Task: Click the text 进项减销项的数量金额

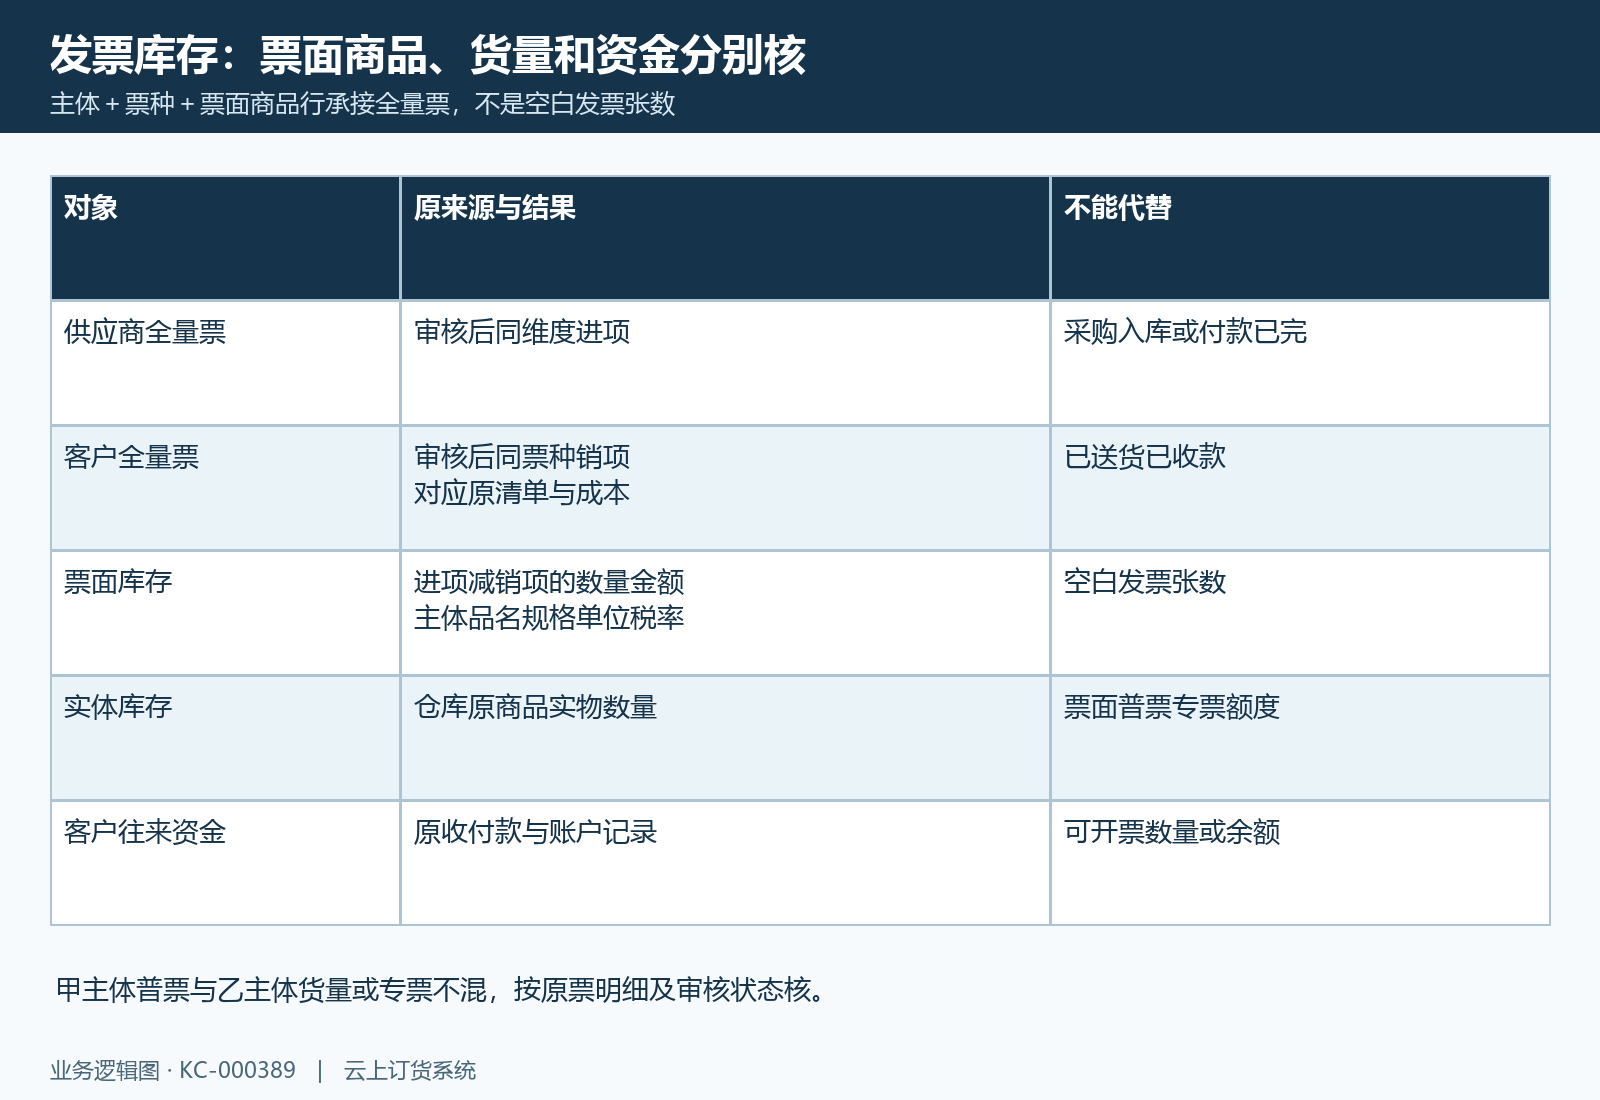Action: [x=549, y=582]
